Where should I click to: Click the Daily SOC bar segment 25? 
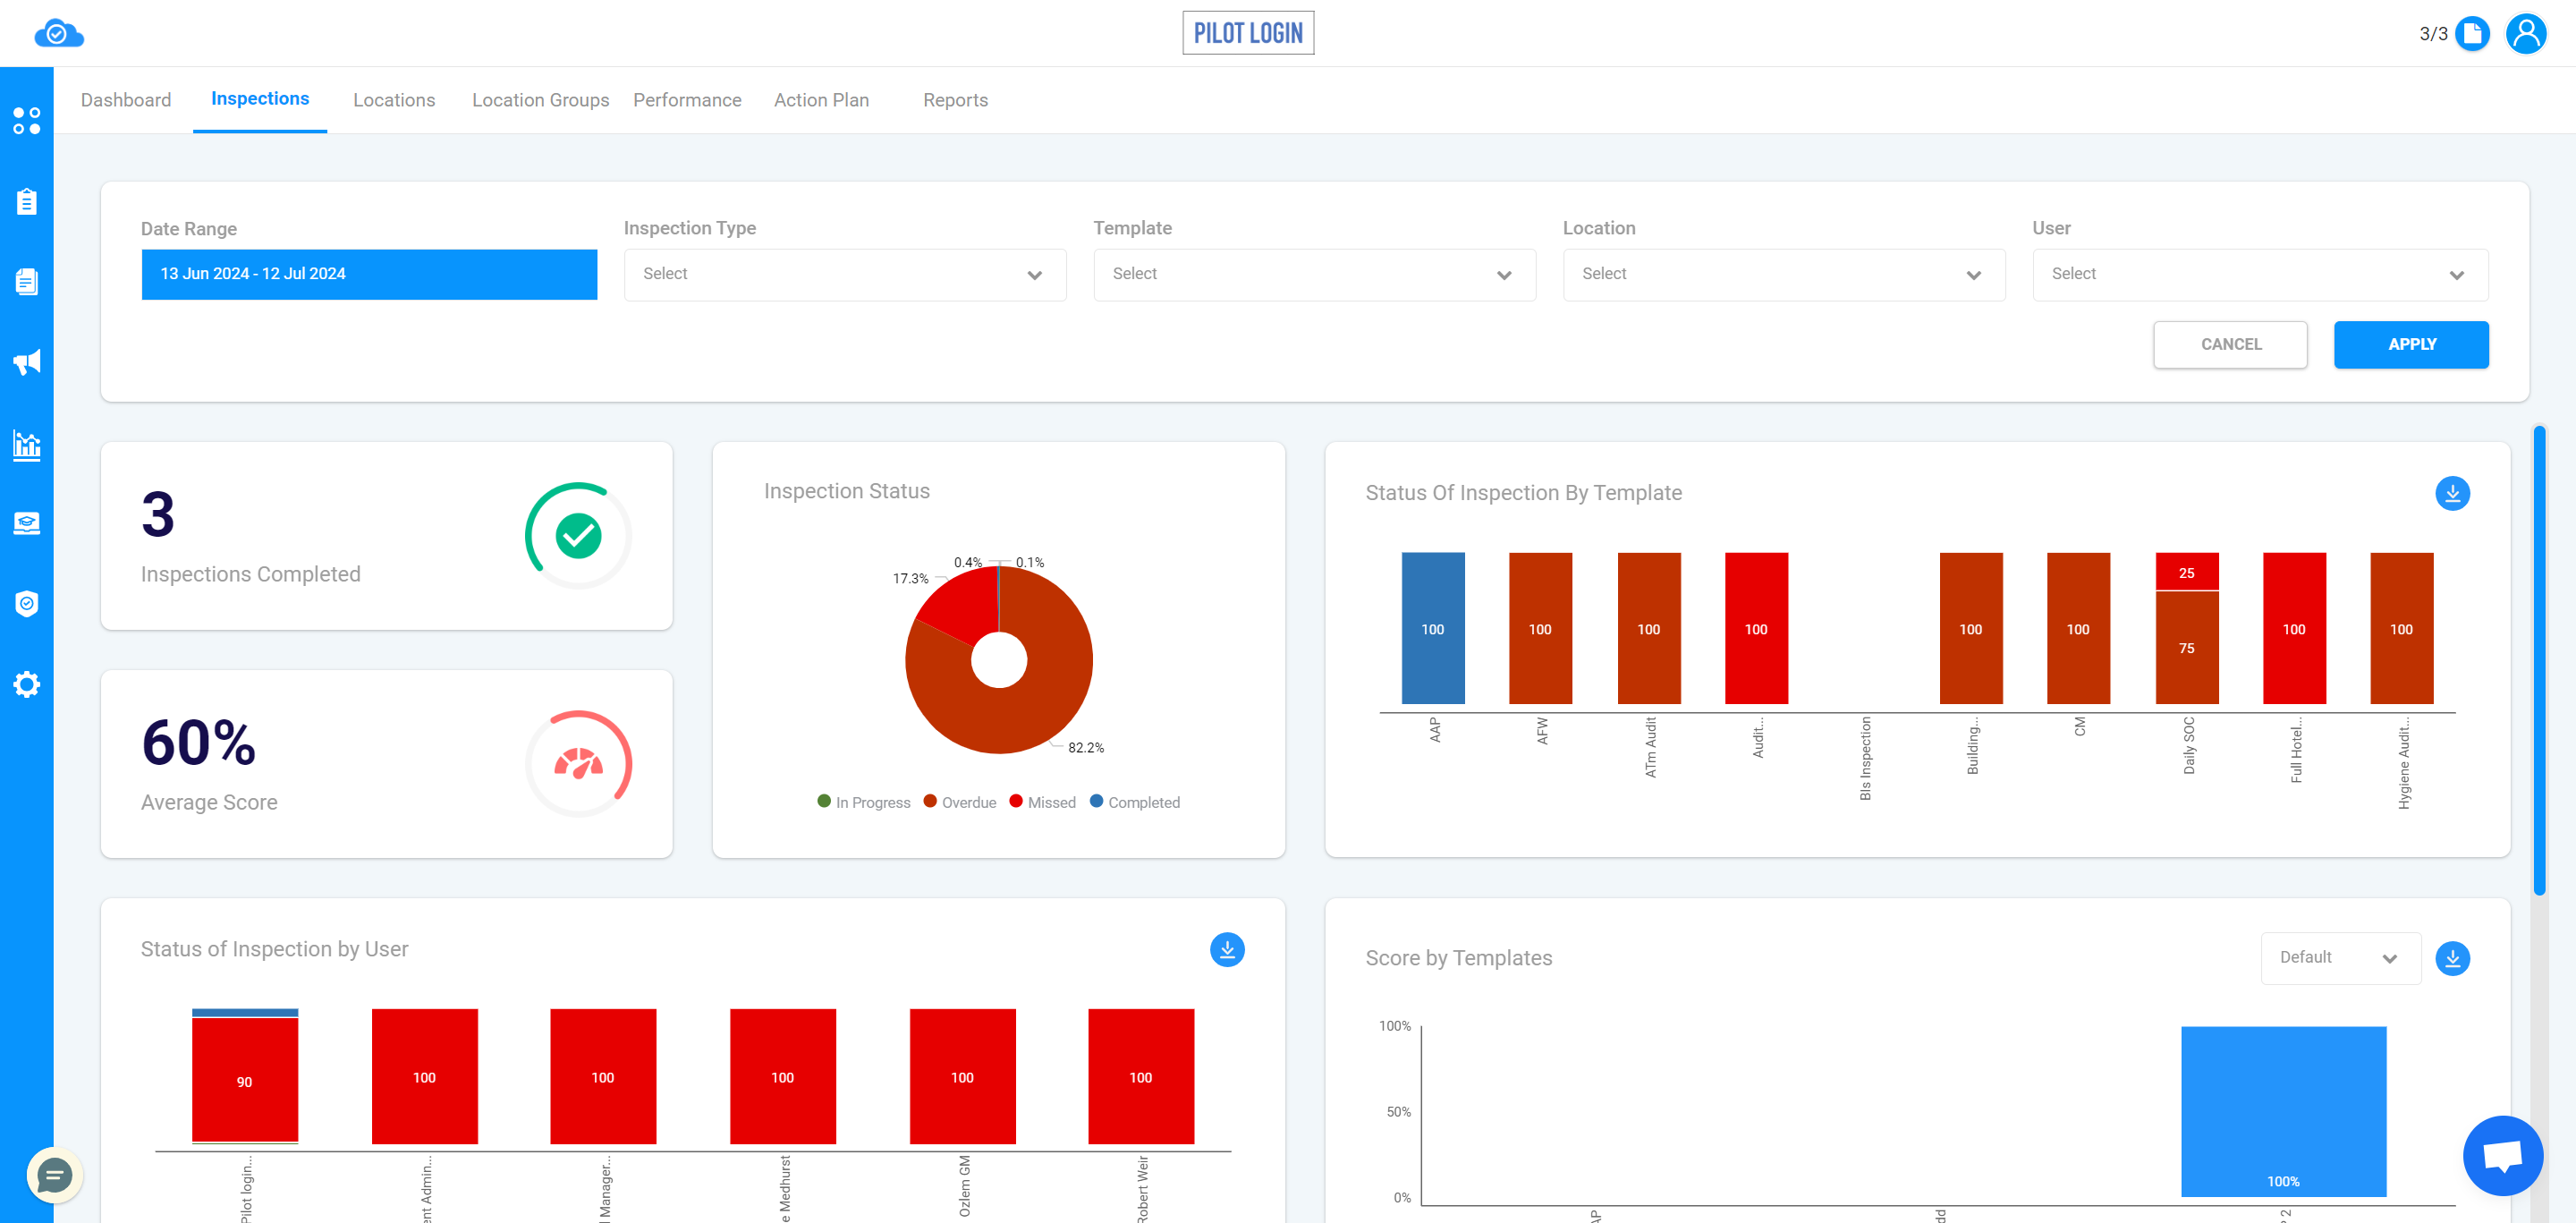[2186, 572]
